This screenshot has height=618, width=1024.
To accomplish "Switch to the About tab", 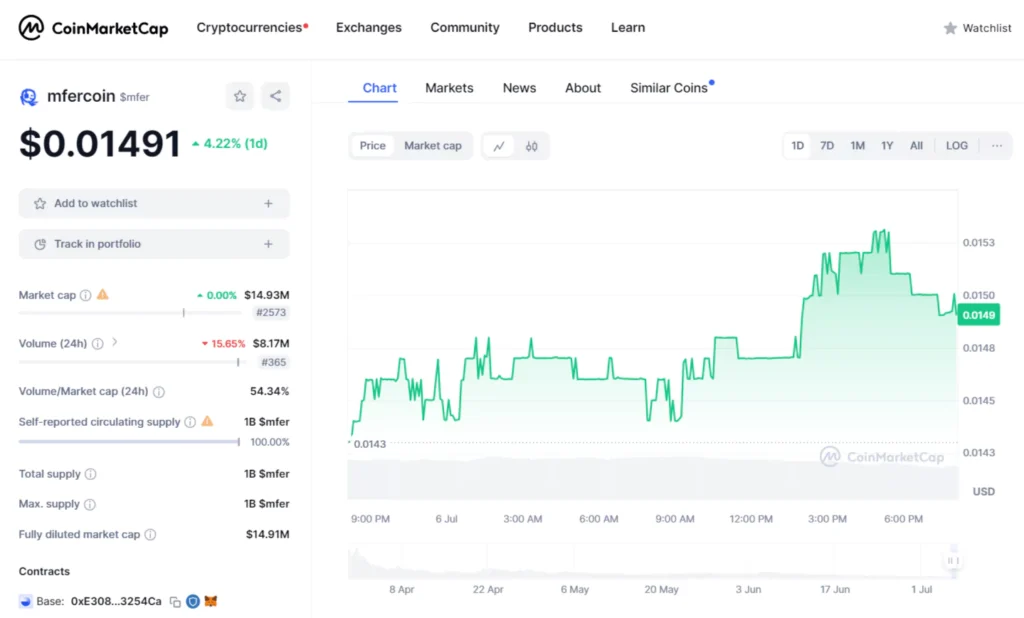I will point(583,88).
